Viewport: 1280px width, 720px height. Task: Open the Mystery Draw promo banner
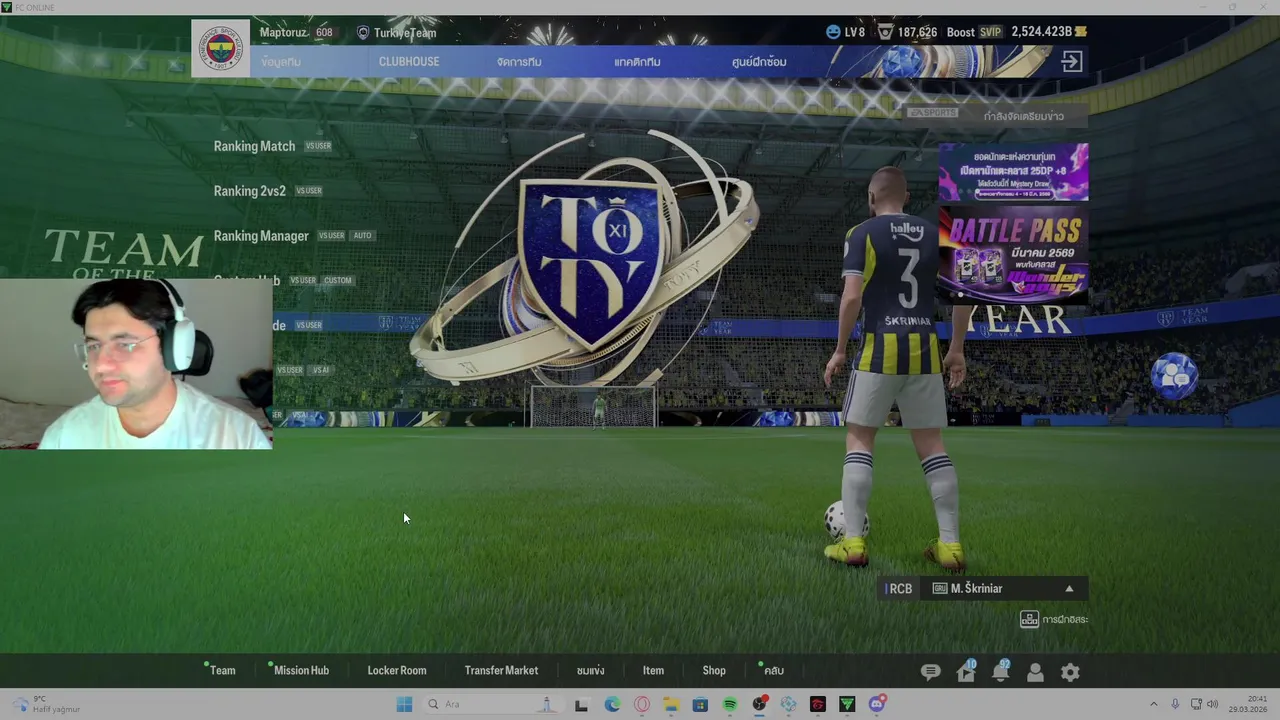click(x=1013, y=172)
